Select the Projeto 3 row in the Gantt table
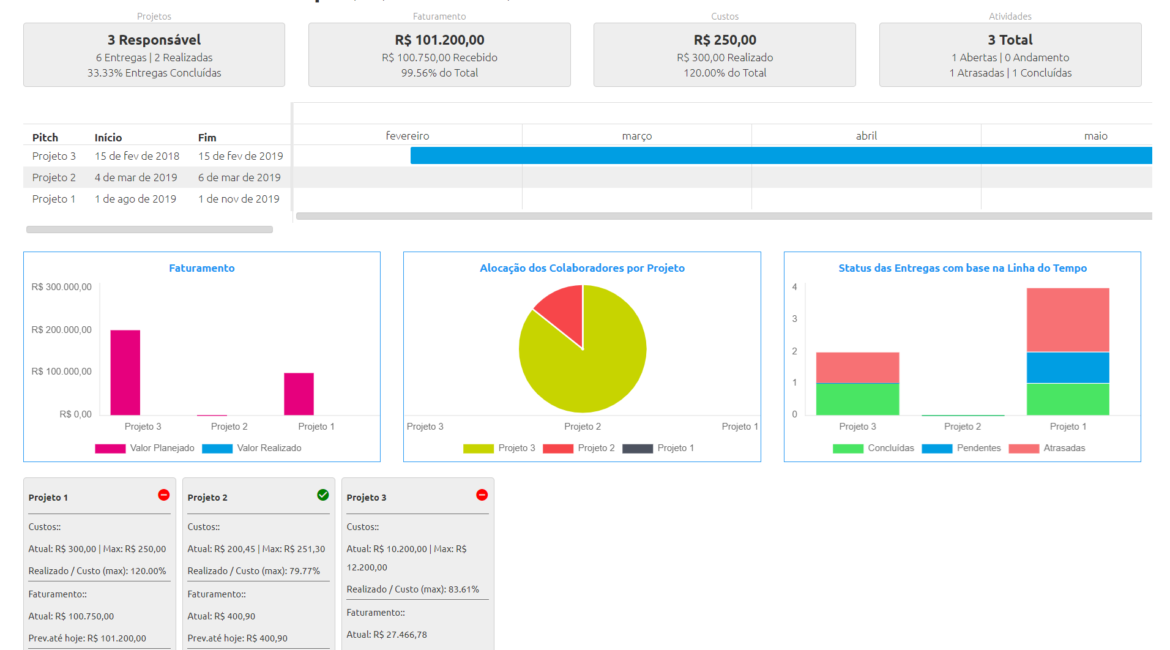This screenshot has width=1170, height=650. coord(157,156)
